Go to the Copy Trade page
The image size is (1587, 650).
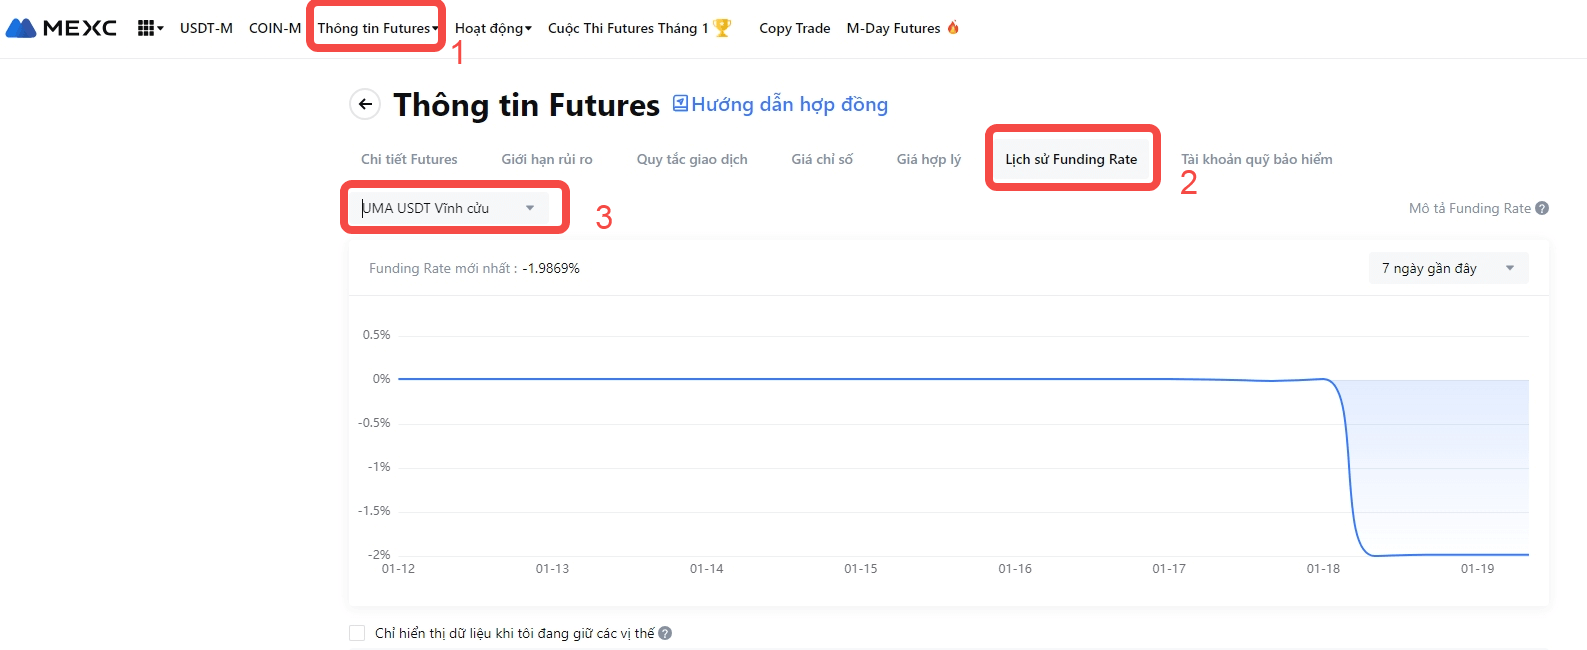[794, 28]
